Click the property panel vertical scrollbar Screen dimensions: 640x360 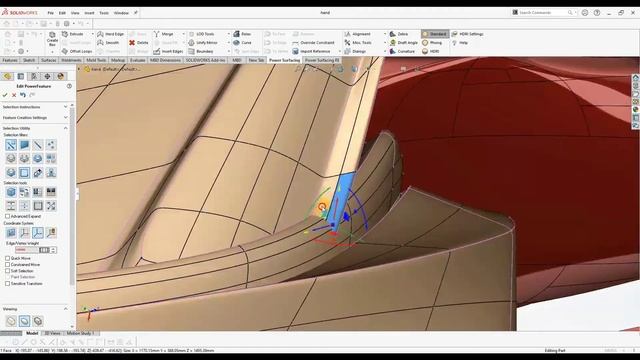73,196
